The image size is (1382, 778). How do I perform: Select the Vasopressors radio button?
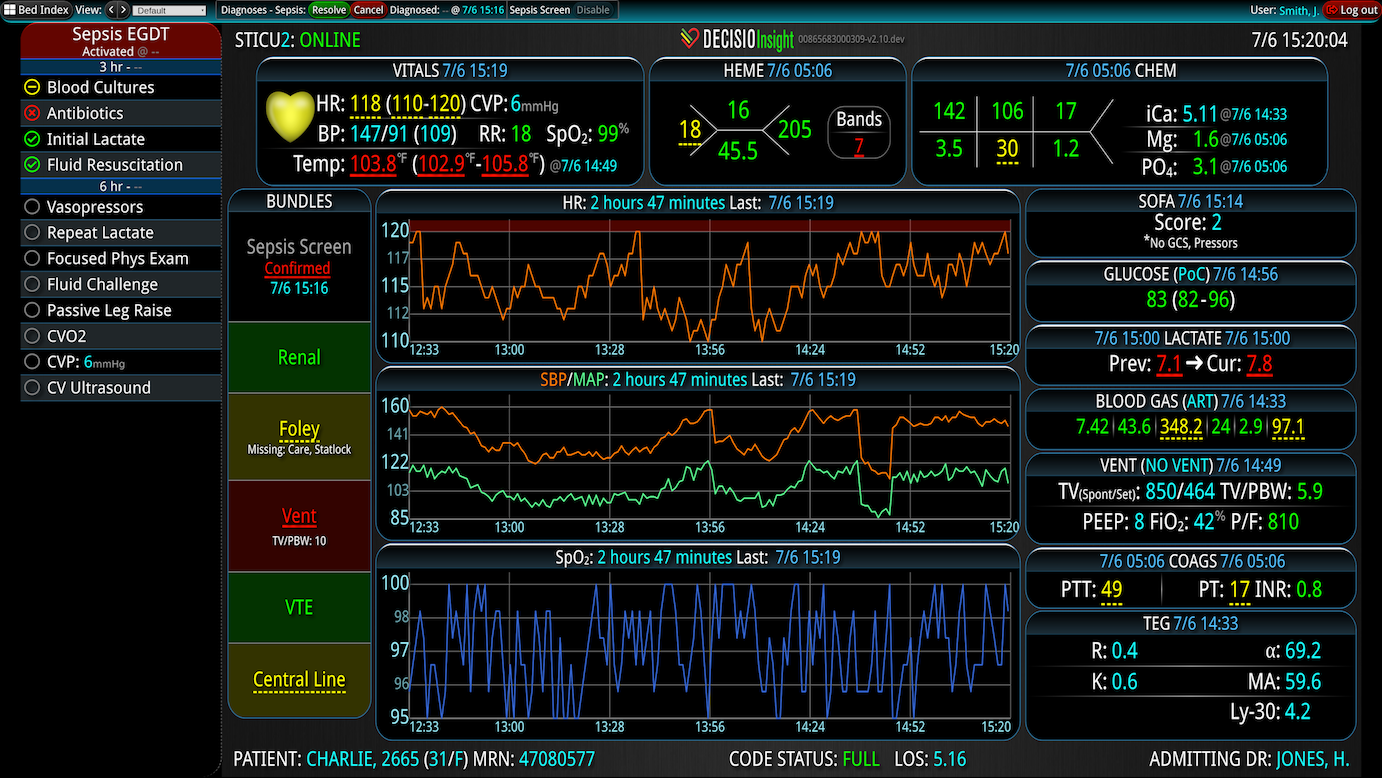(x=32, y=207)
